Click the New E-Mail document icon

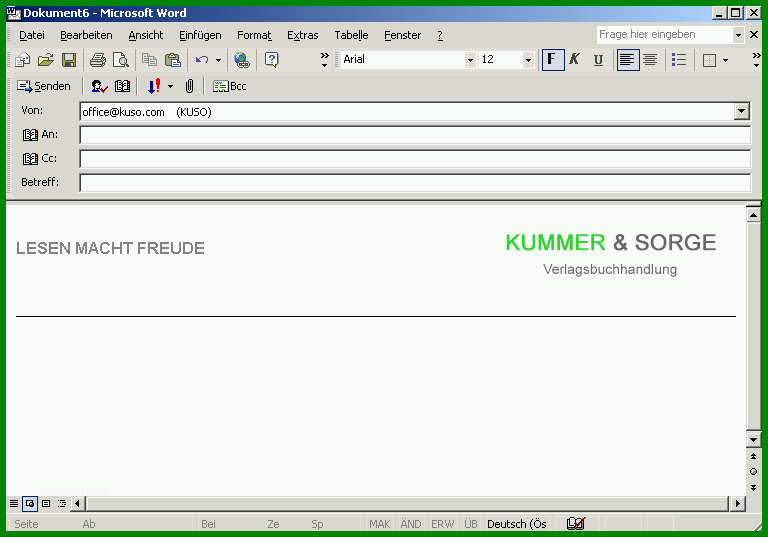coord(23,60)
